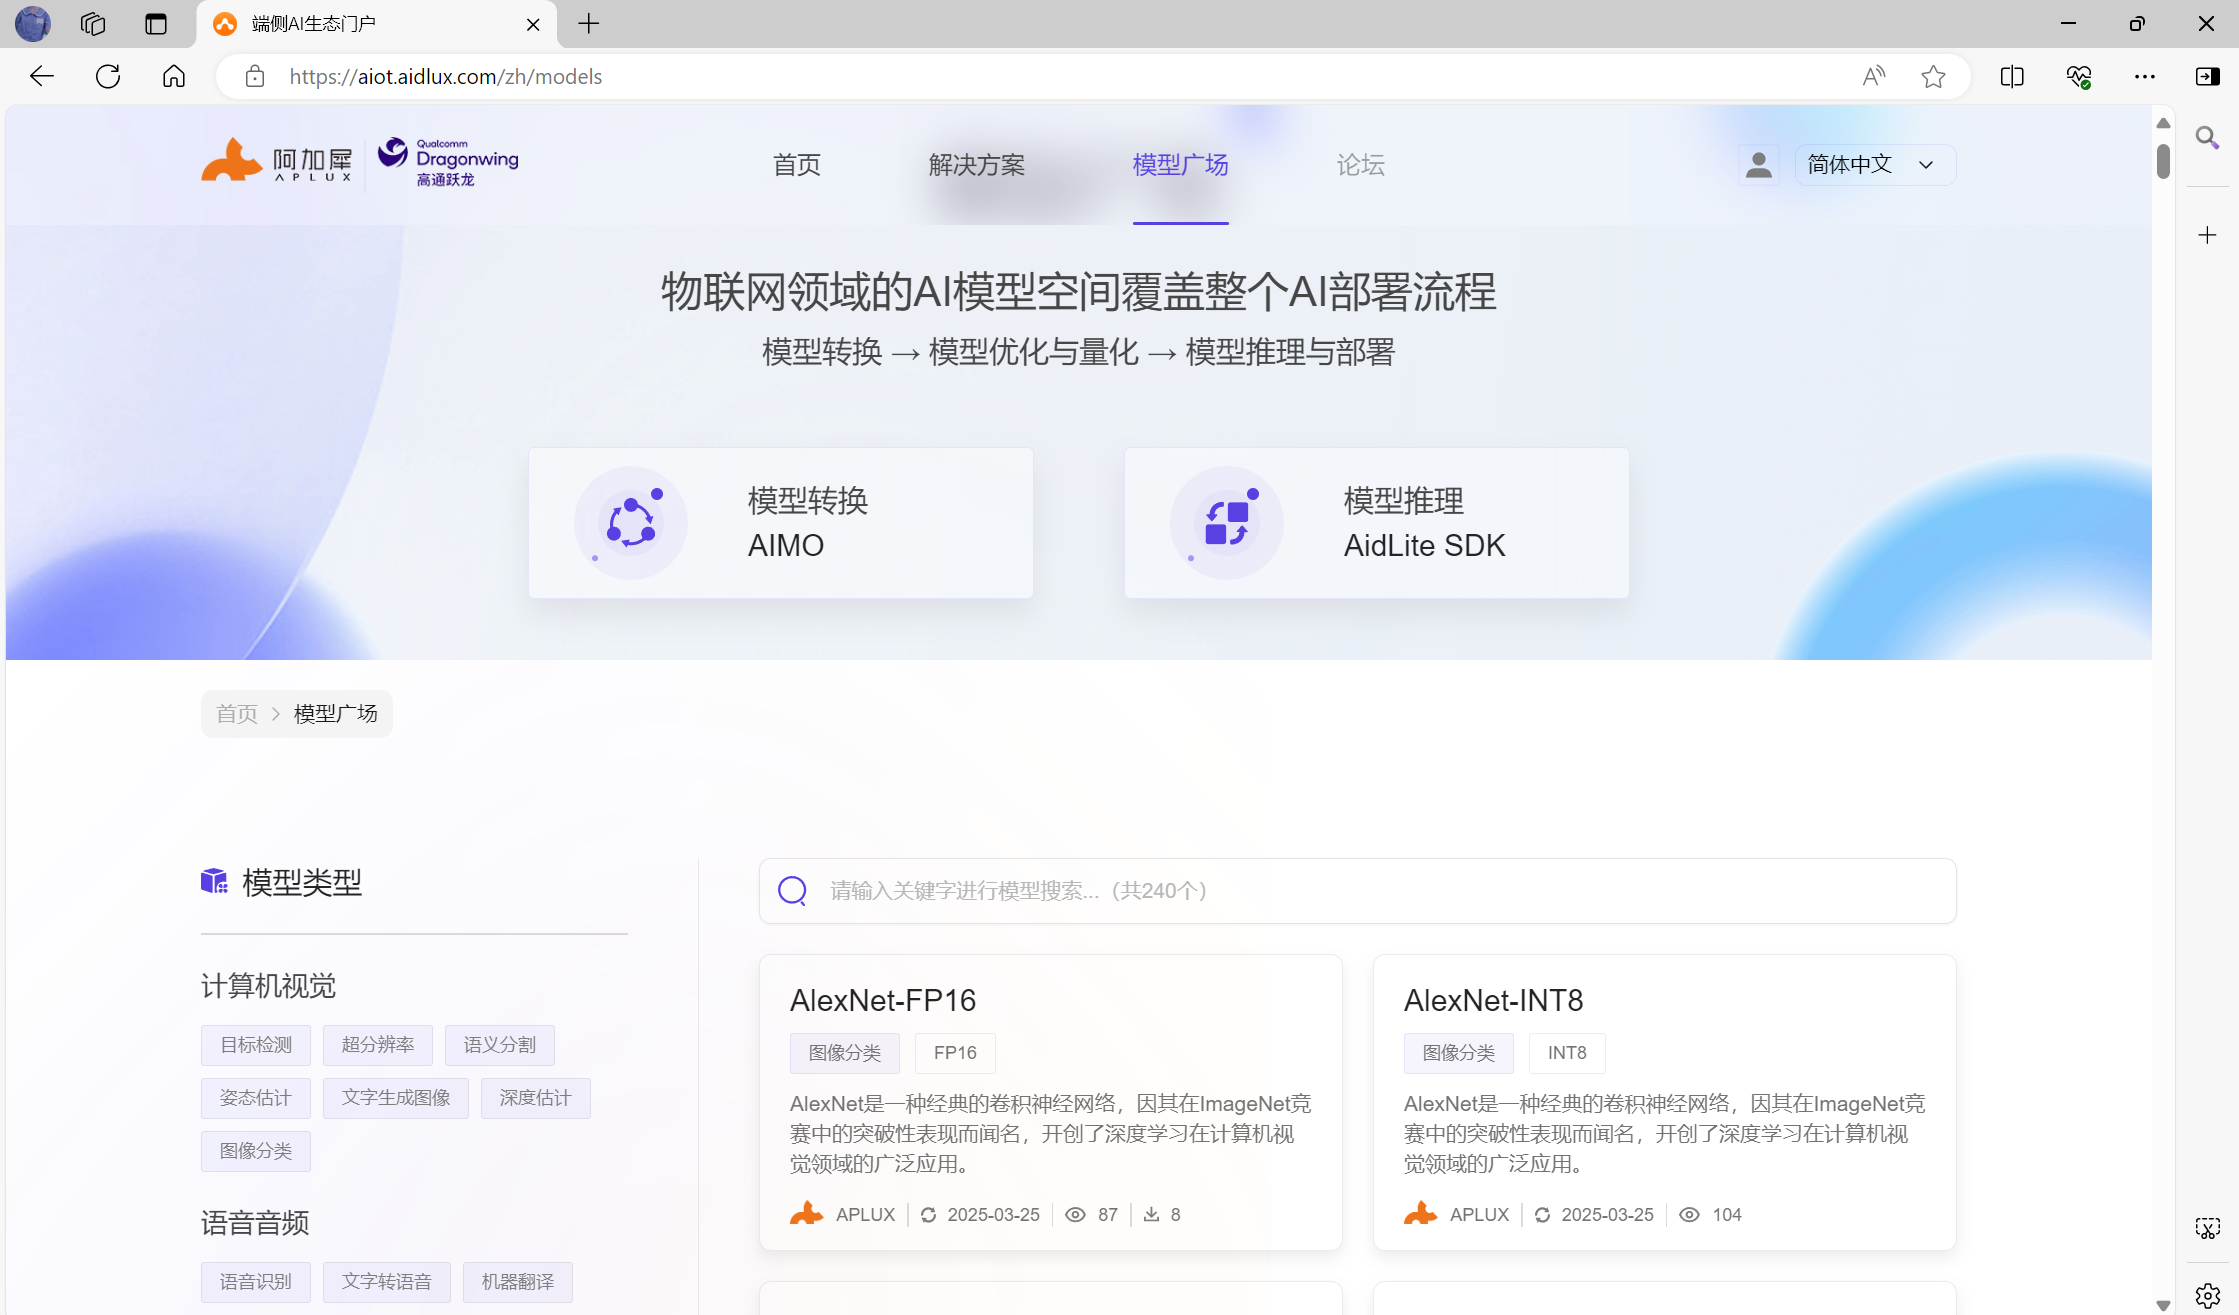The height and width of the screenshot is (1315, 2239).
Task: Click the browser refresh icon
Action: 108,77
